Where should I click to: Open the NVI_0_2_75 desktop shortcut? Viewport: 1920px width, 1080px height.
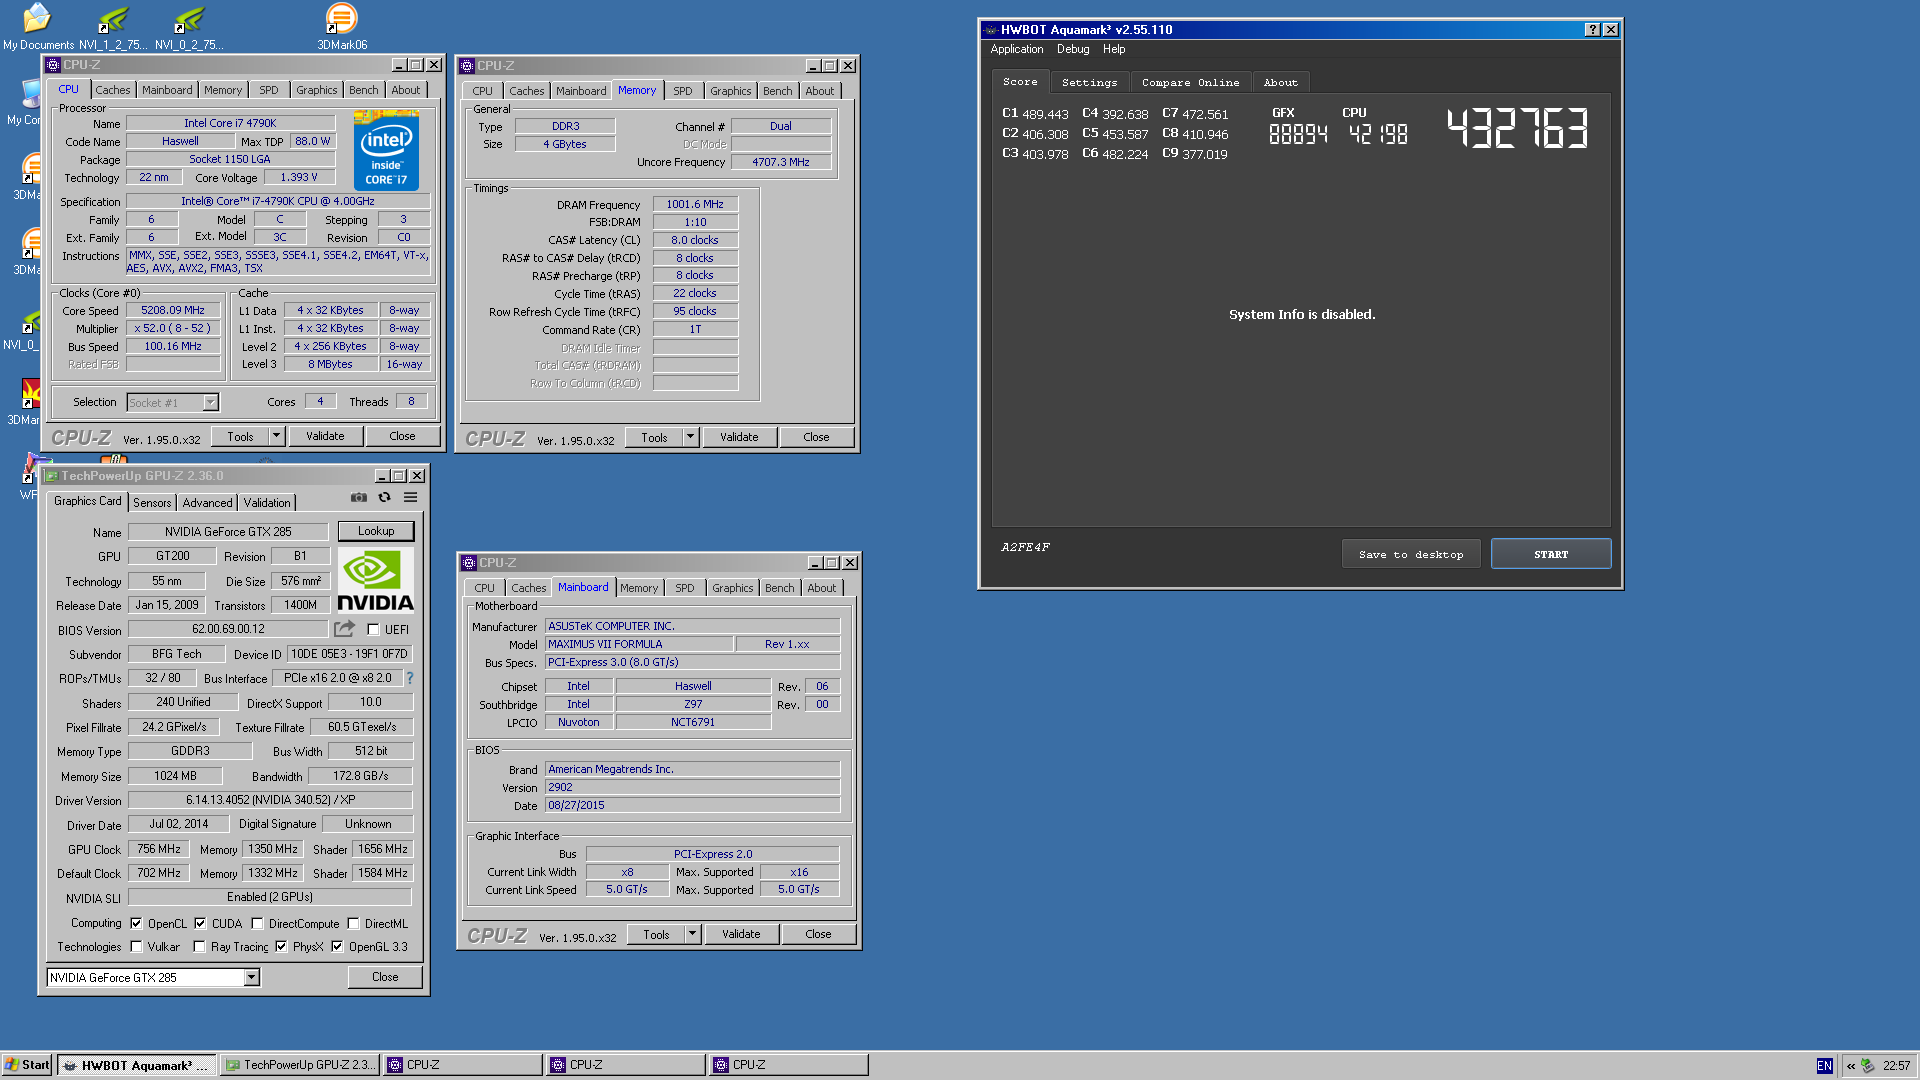[189, 27]
